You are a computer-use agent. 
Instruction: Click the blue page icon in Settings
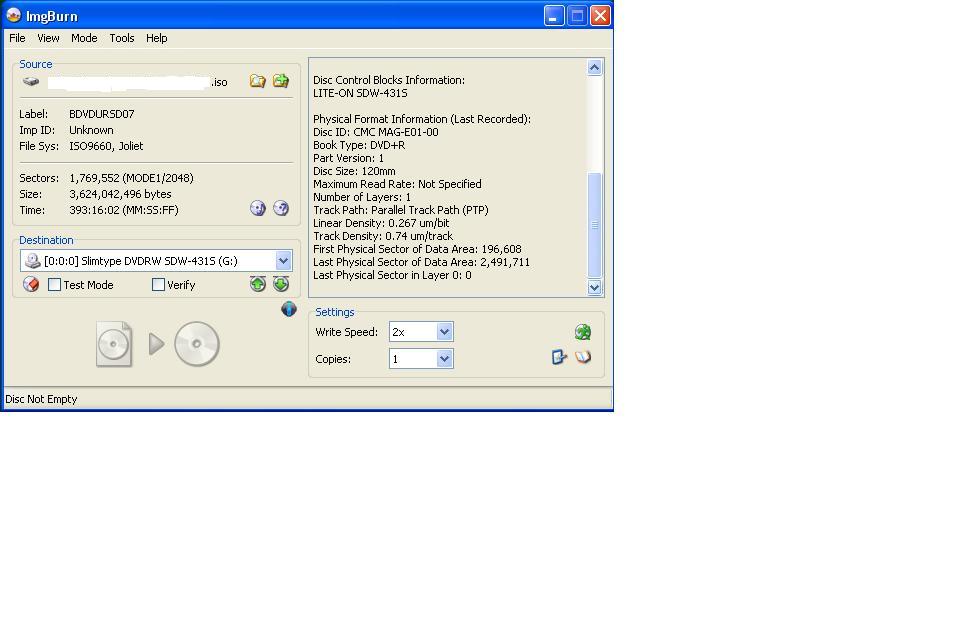pos(559,356)
